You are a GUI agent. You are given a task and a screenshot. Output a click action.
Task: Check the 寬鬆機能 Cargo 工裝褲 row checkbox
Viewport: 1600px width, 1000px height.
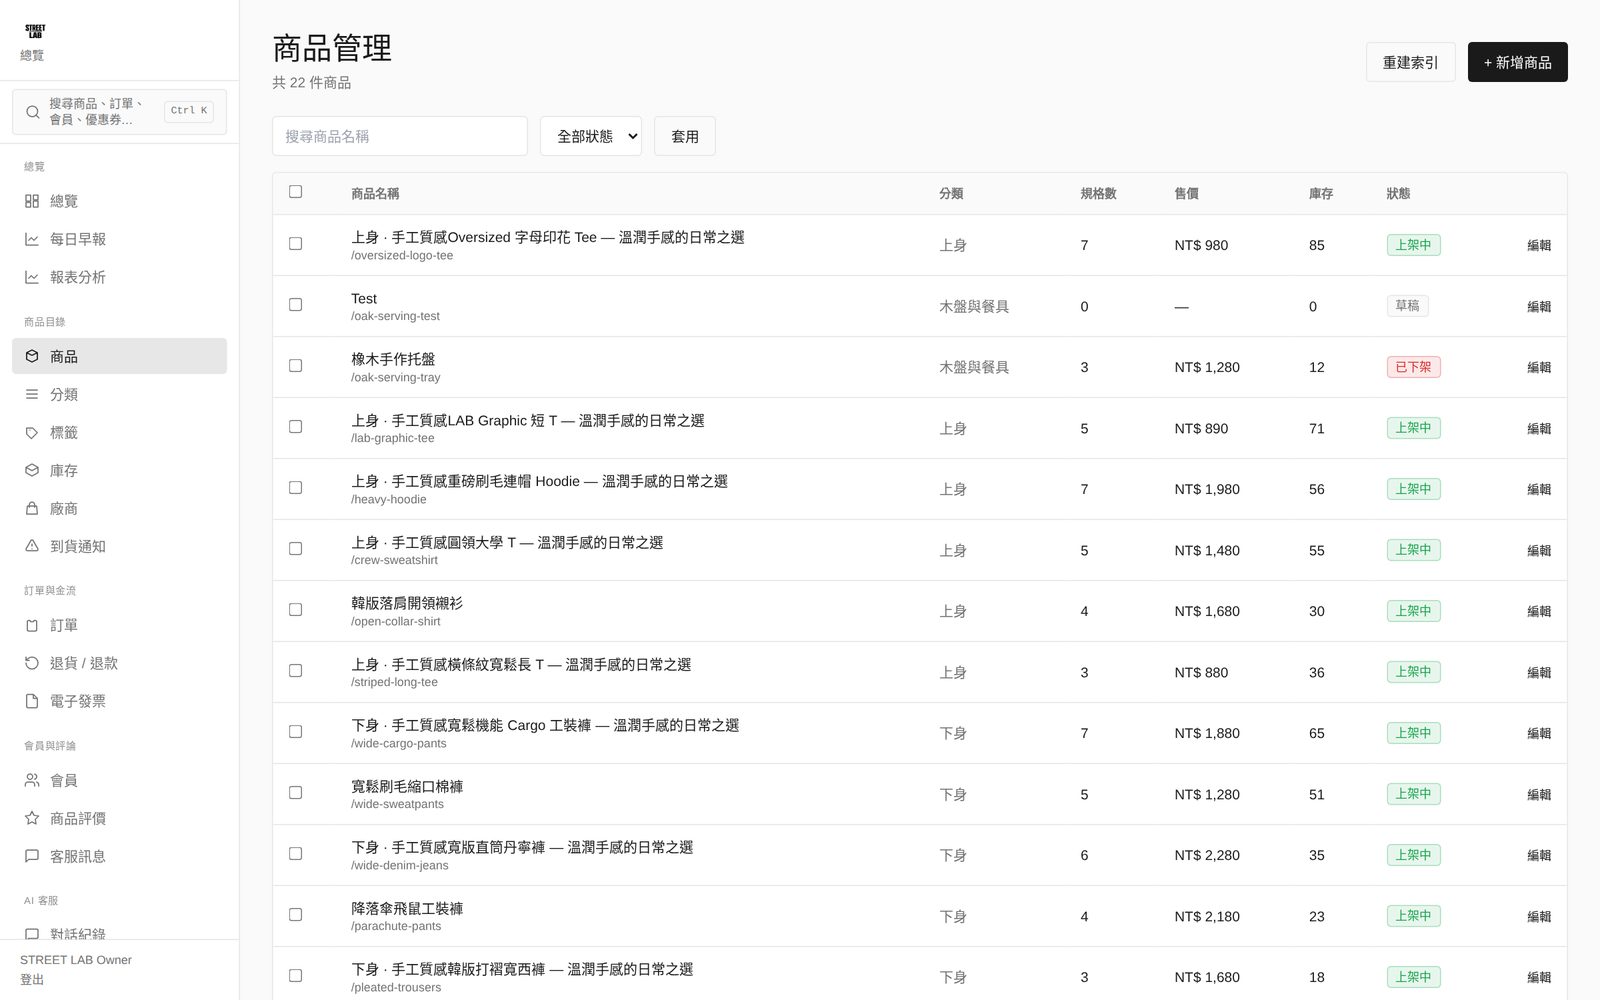pyautogui.click(x=295, y=731)
